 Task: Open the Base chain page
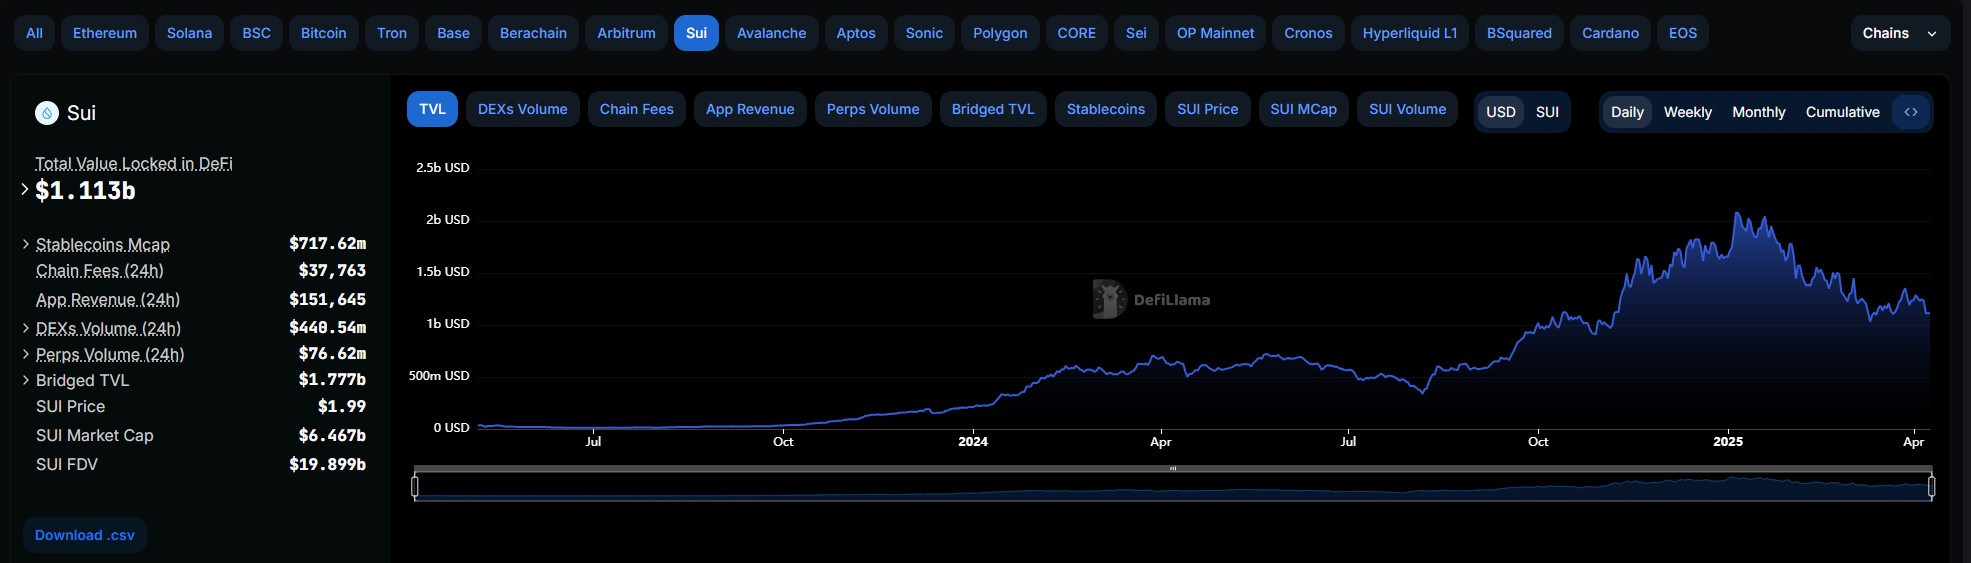coord(453,33)
